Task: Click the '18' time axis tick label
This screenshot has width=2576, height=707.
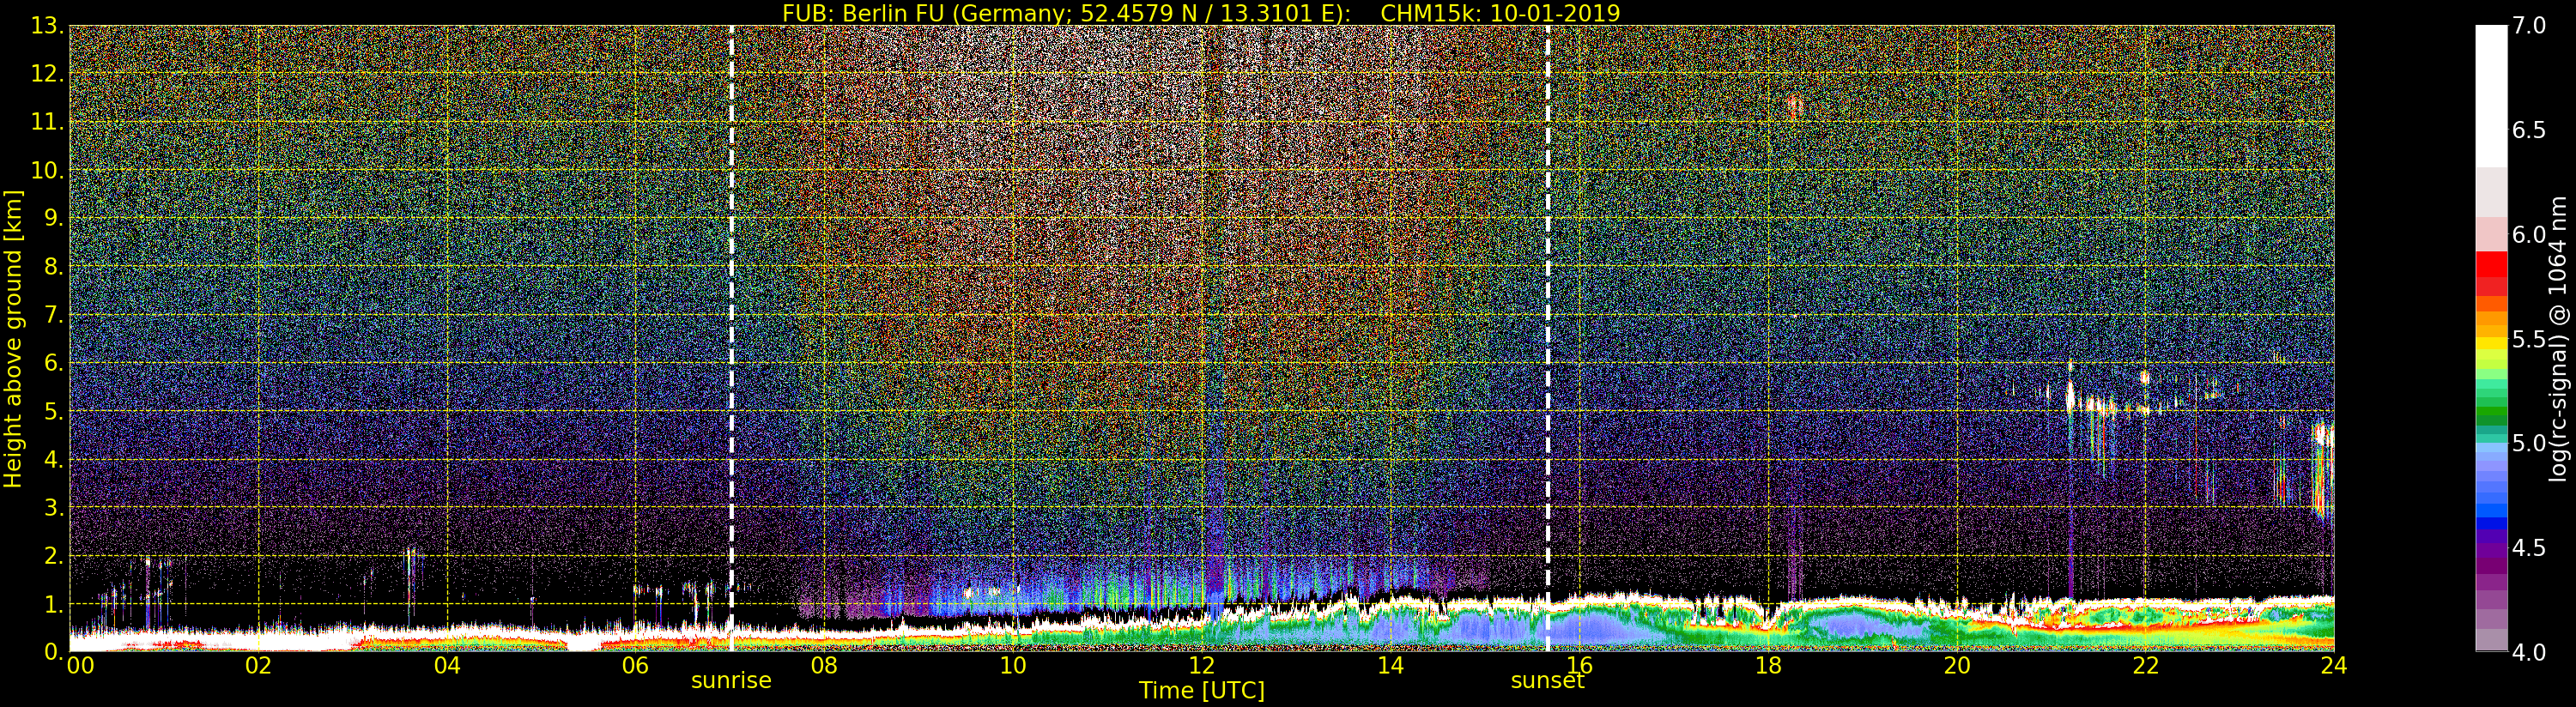Action: (x=1768, y=666)
